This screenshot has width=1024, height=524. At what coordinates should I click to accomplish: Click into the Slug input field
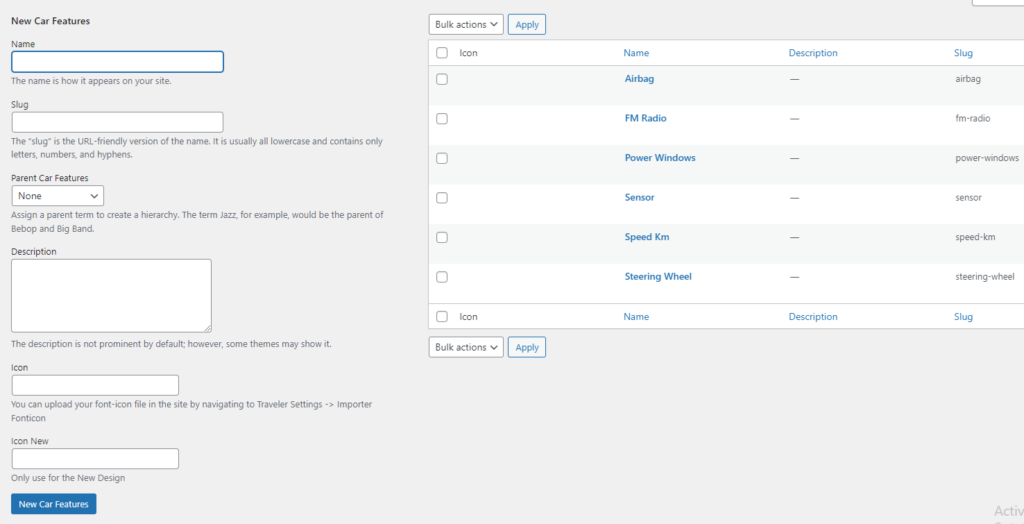click(x=117, y=122)
